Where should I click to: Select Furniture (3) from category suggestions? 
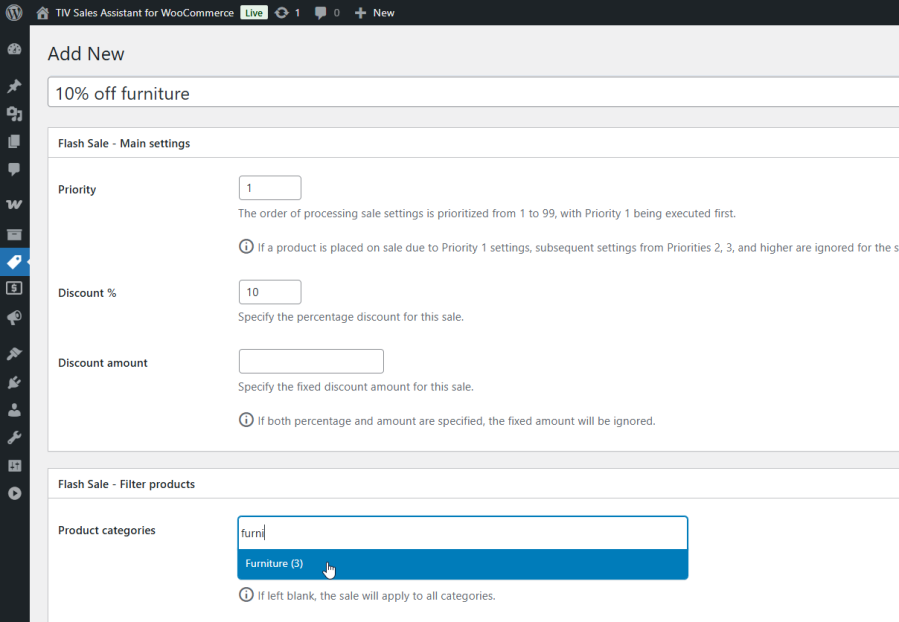[x=274, y=563]
